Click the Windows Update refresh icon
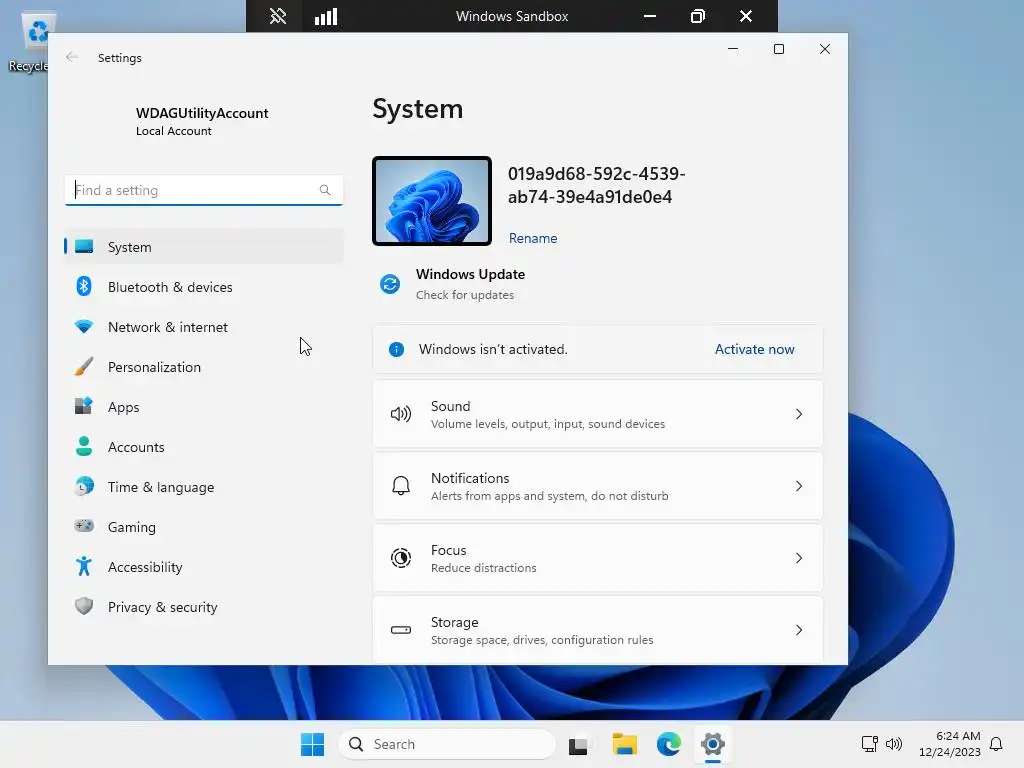This screenshot has height=768, width=1024. [x=390, y=284]
